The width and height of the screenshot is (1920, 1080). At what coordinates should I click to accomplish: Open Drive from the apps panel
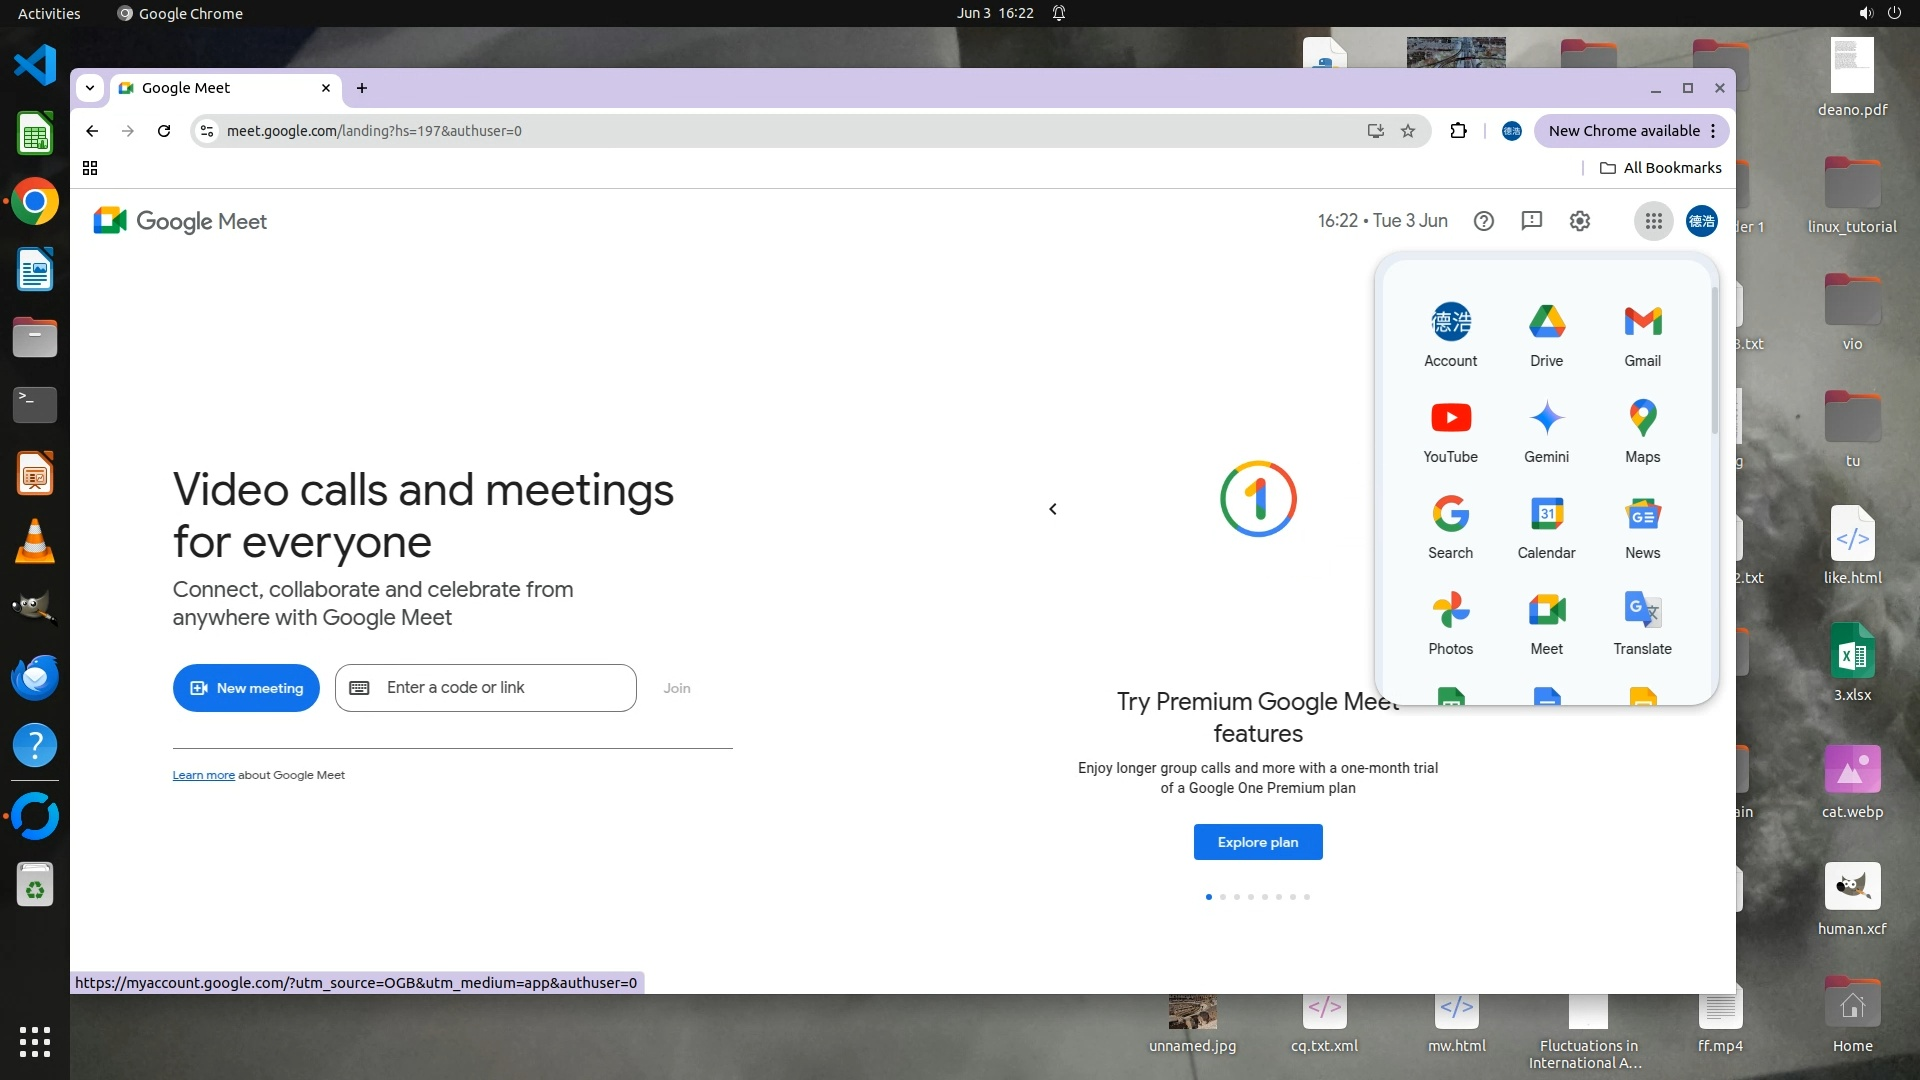(1546, 334)
